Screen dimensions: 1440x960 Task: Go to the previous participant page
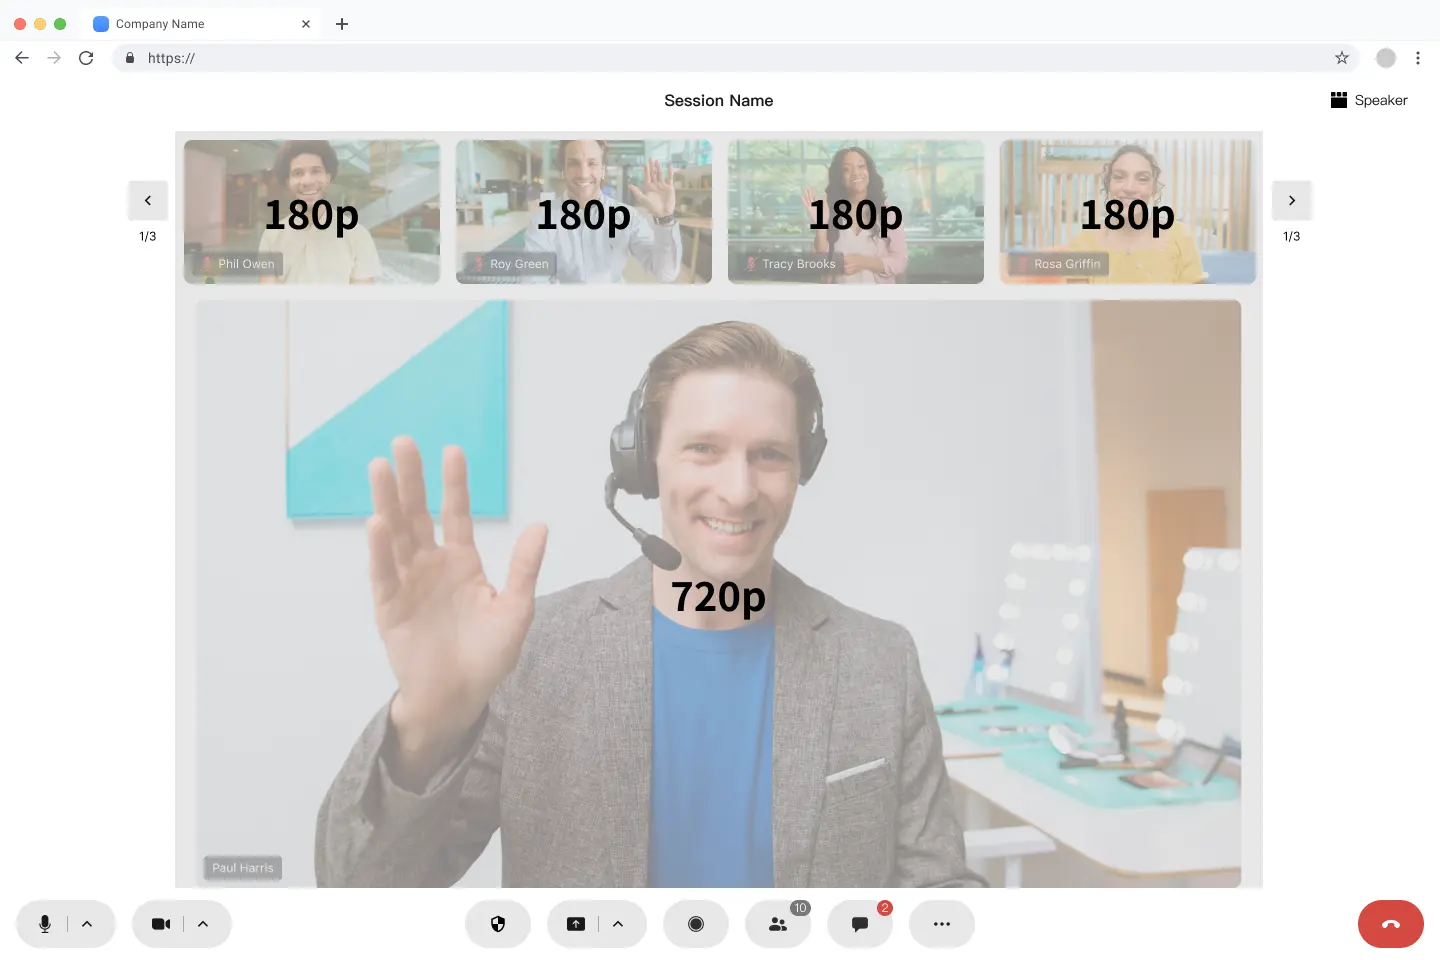[148, 200]
